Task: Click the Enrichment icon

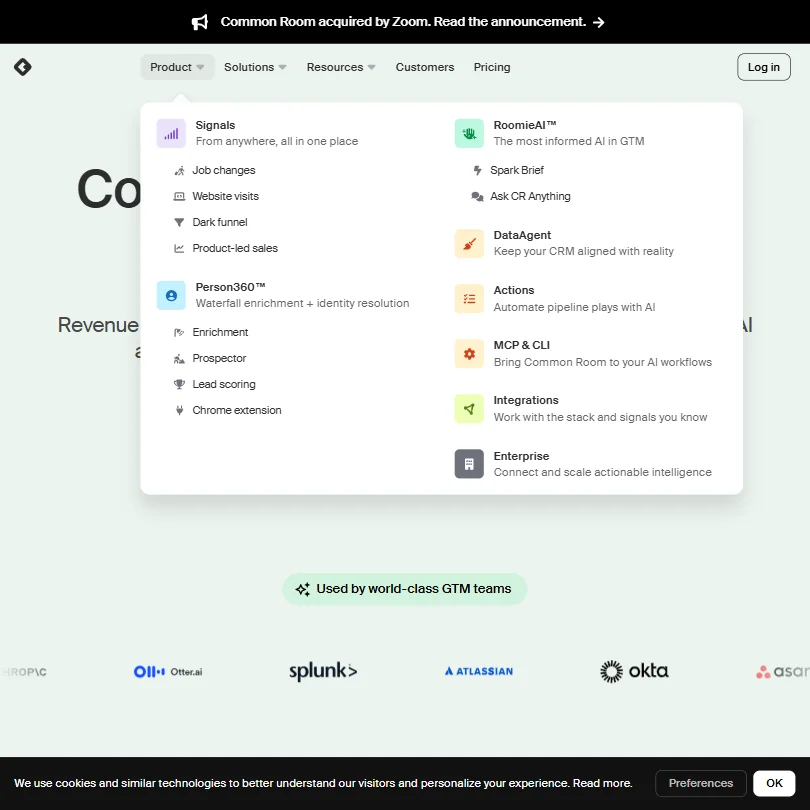Action: pyautogui.click(x=179, y=332)
